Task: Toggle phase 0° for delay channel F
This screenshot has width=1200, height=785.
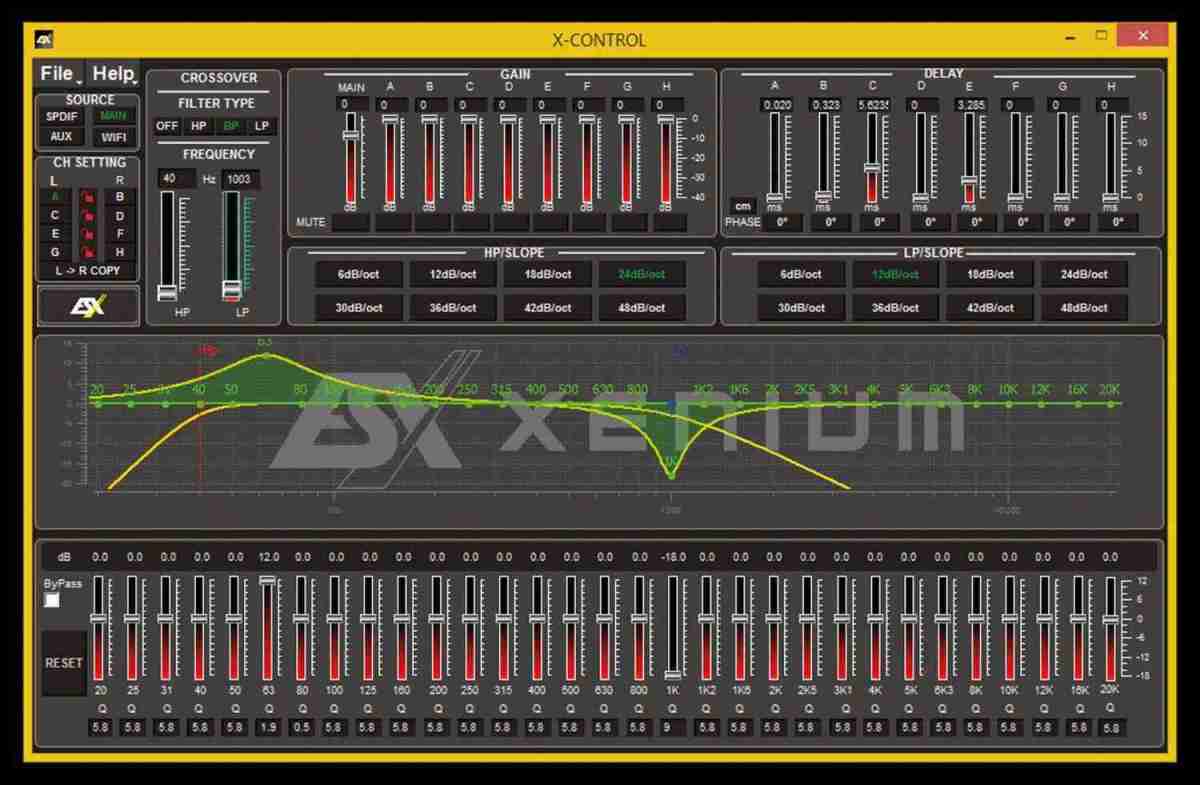Action: pyautogui.click(x=1022, y=222)
